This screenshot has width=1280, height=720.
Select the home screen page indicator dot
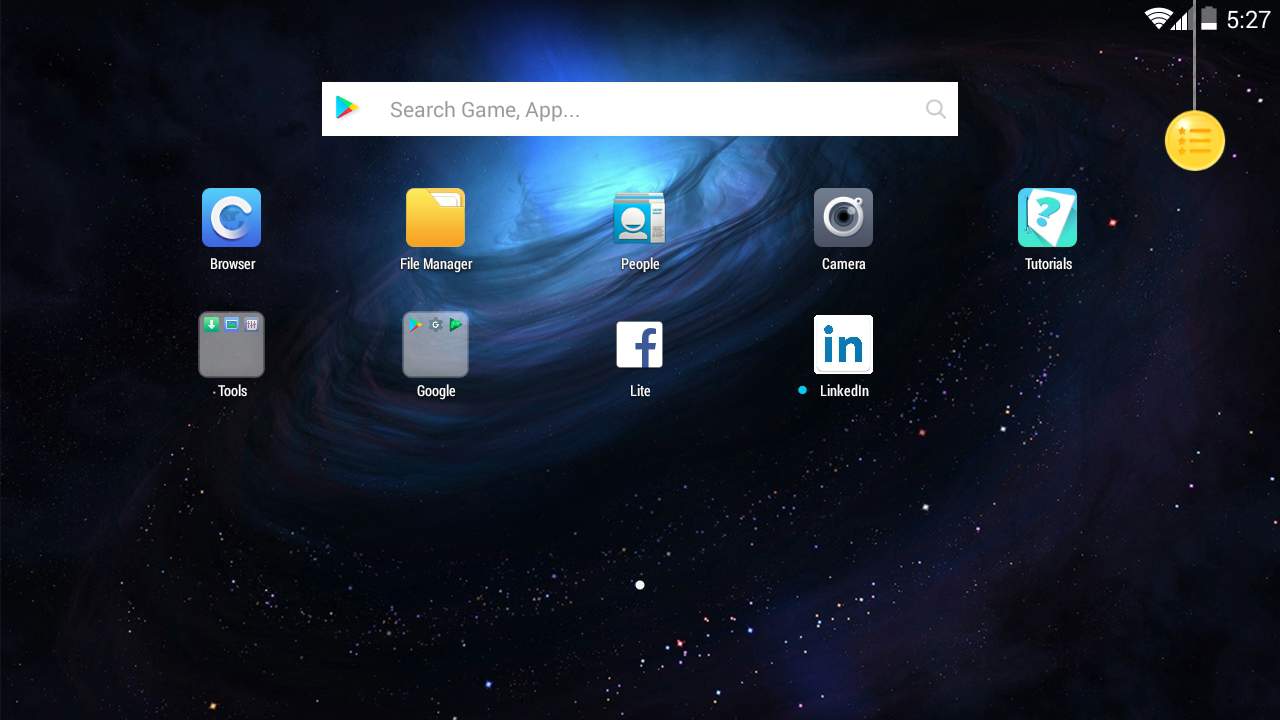640,585
